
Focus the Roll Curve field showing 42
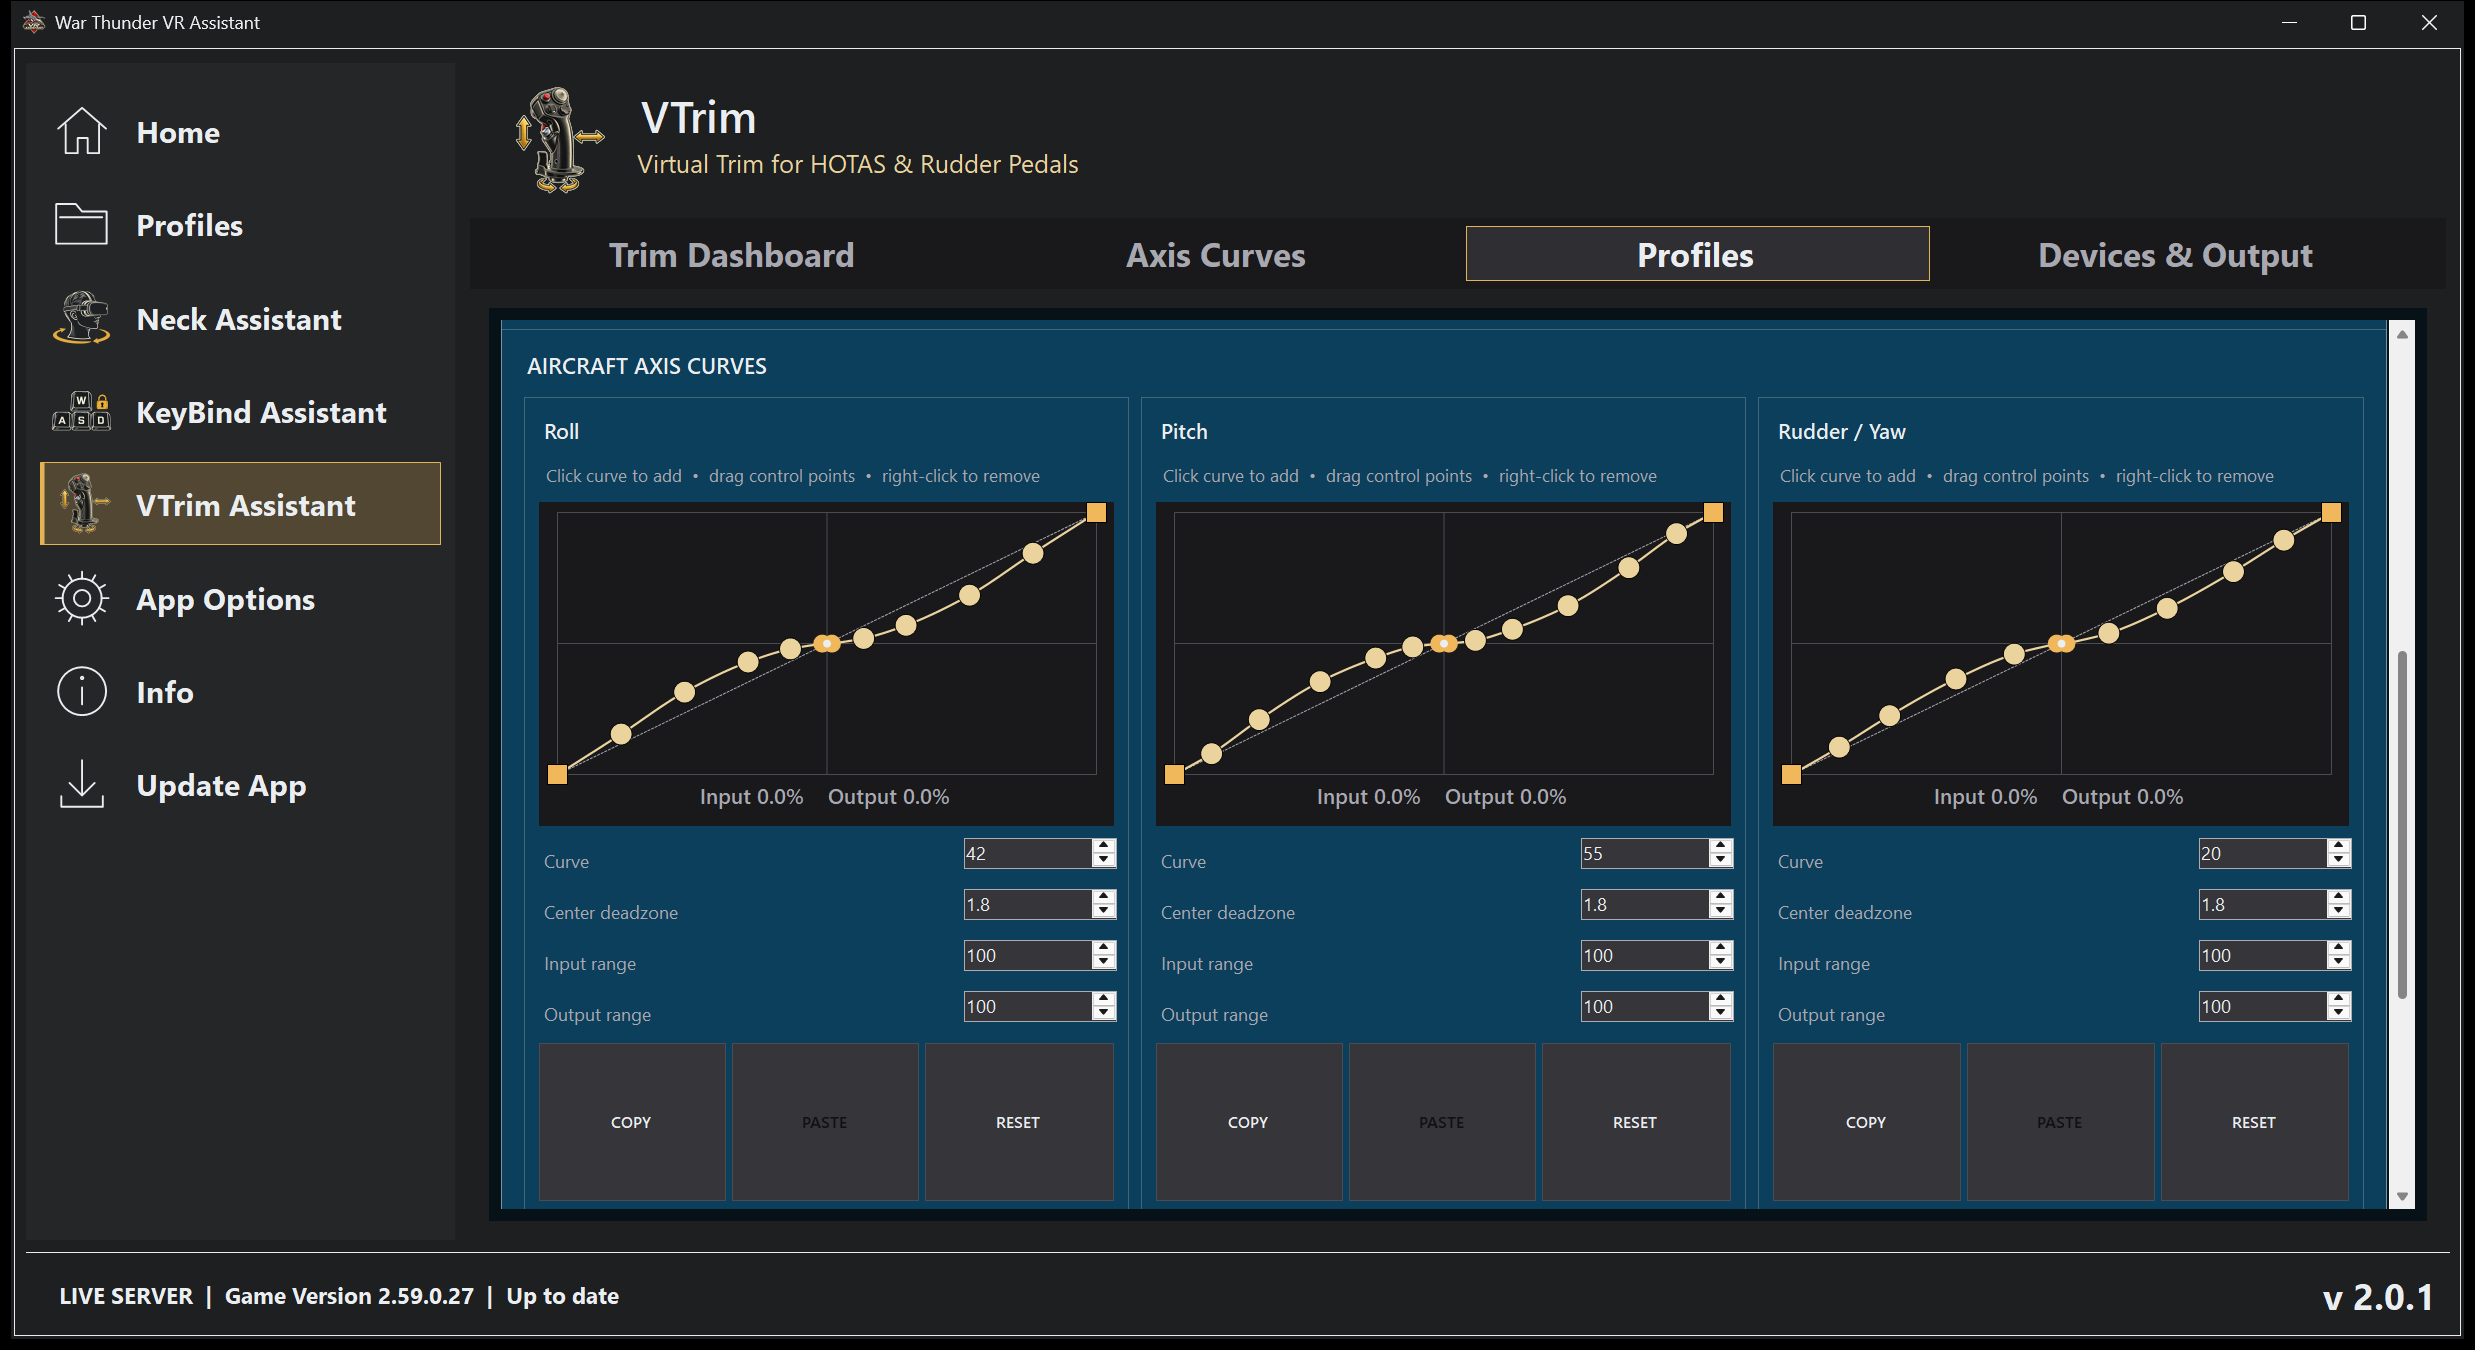coord(1027,853)
